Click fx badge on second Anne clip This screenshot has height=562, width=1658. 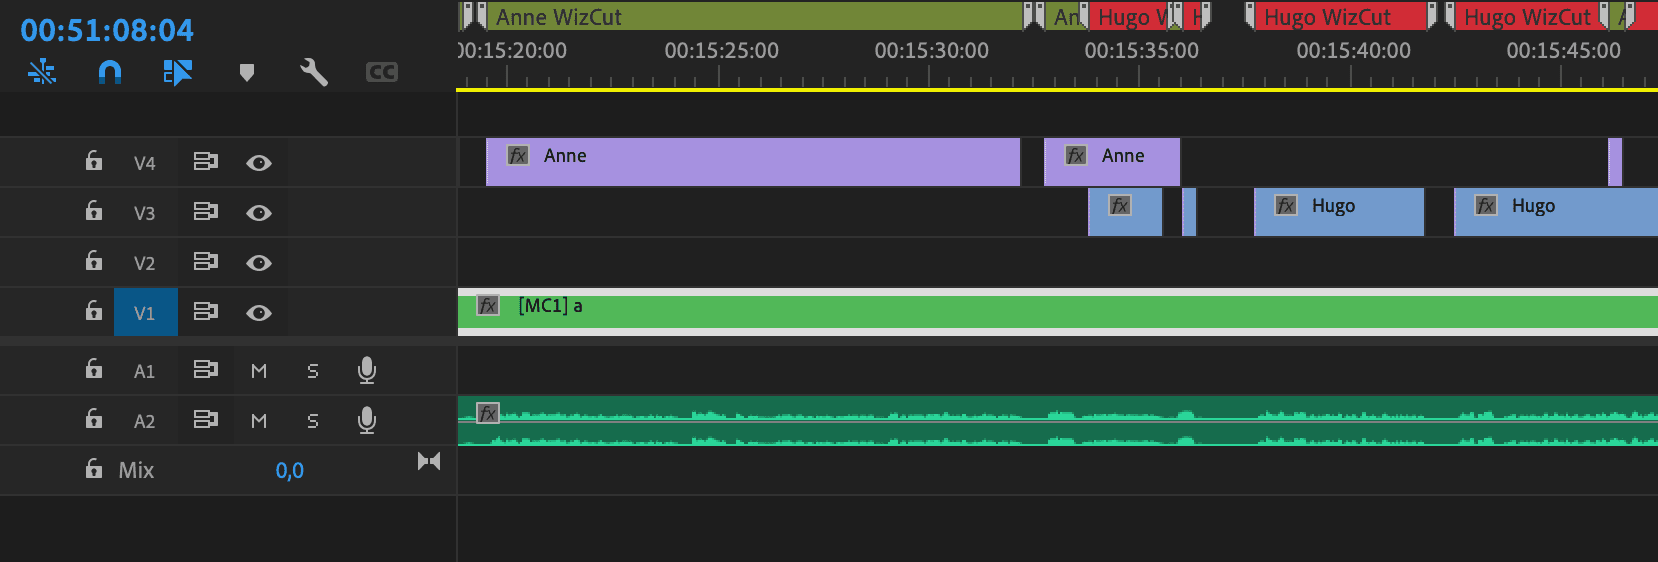click(x=1076, y=155)
